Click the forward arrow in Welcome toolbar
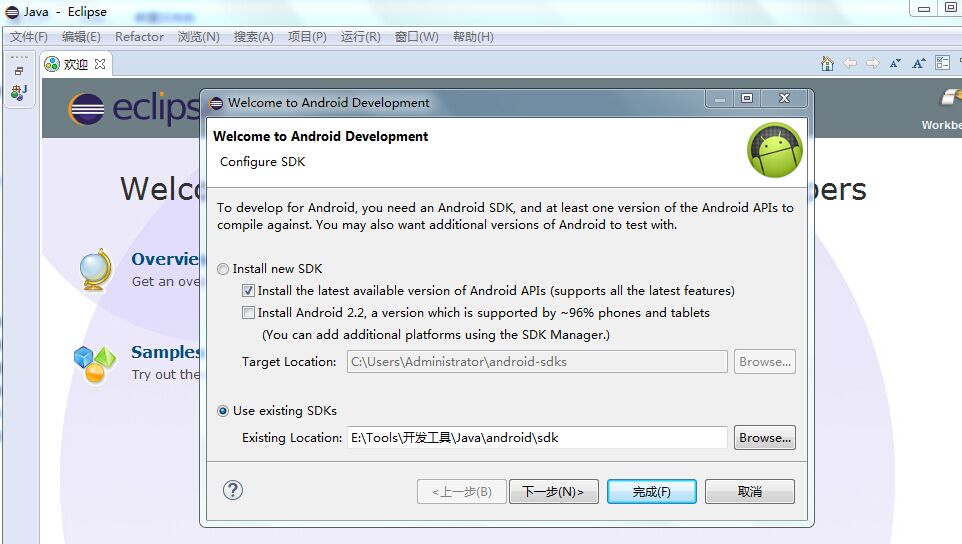 click(872, 63)
